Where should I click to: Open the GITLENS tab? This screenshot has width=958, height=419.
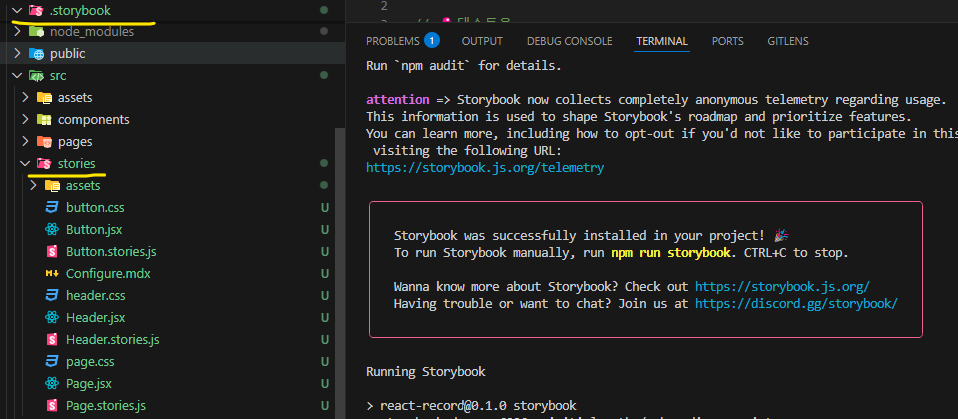[788, 41]
